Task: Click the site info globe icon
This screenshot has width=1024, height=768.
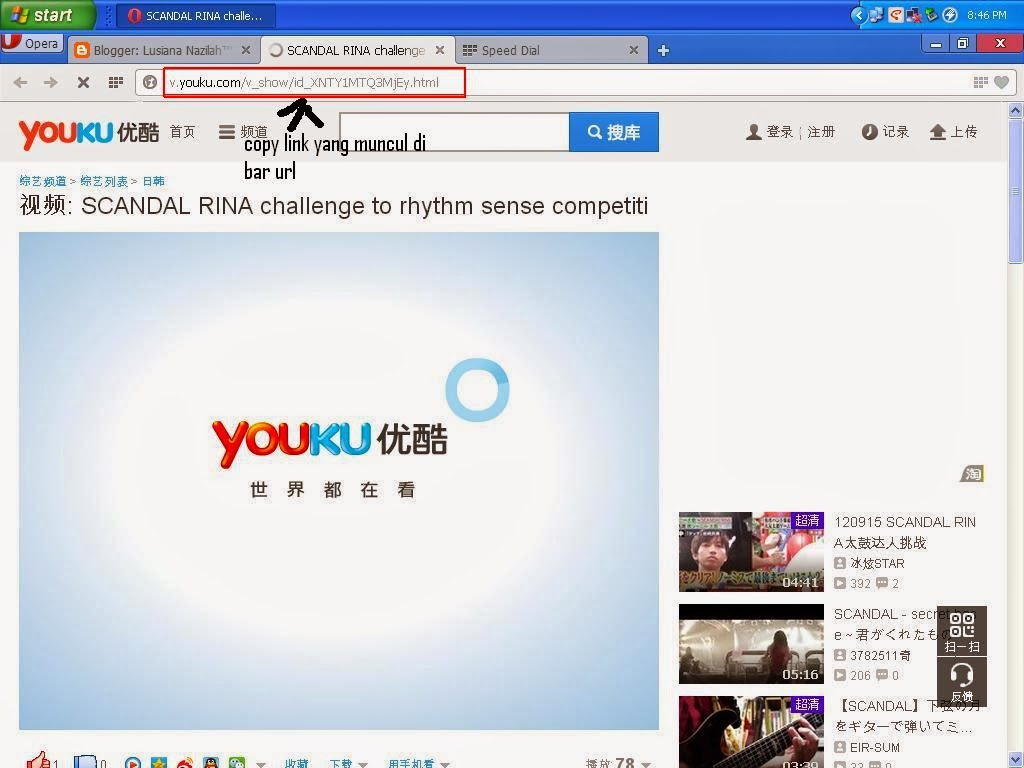Action: click(x=150, y=82)
